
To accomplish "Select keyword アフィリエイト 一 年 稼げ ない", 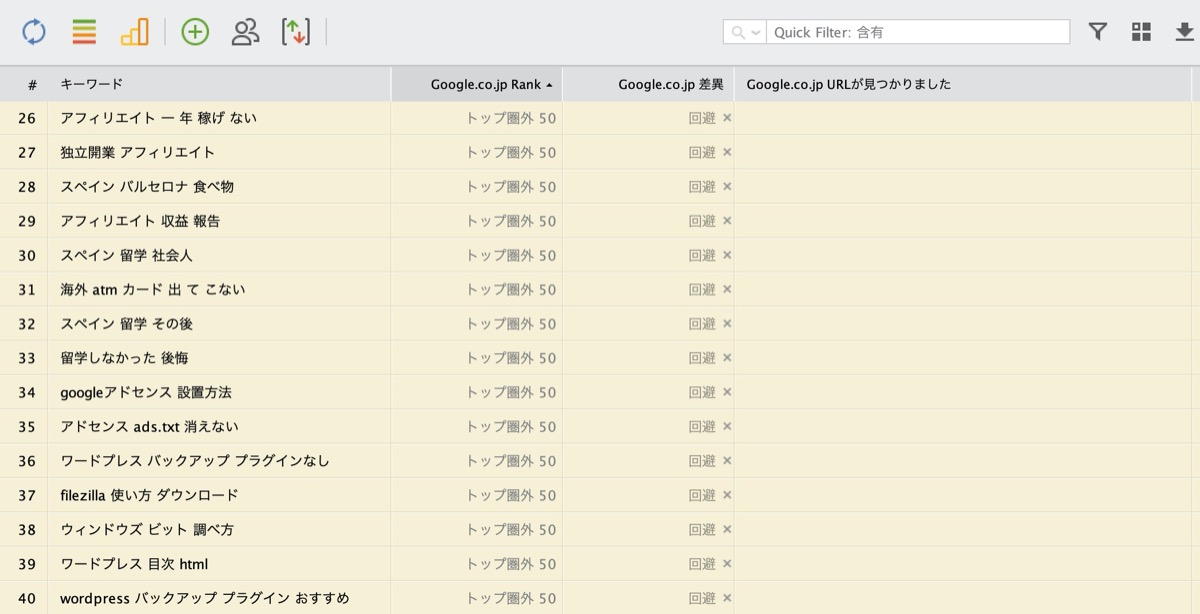I will [x=158, y=118].
